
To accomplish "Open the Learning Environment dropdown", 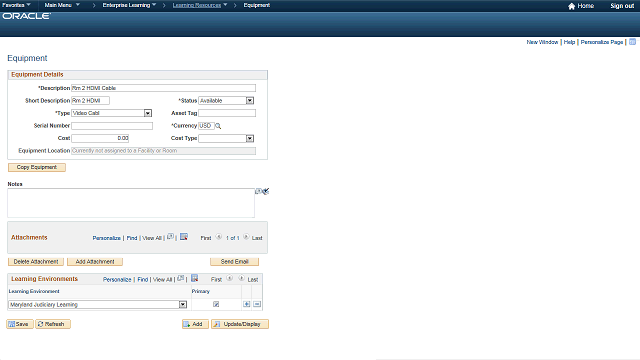I will (182, 304).
